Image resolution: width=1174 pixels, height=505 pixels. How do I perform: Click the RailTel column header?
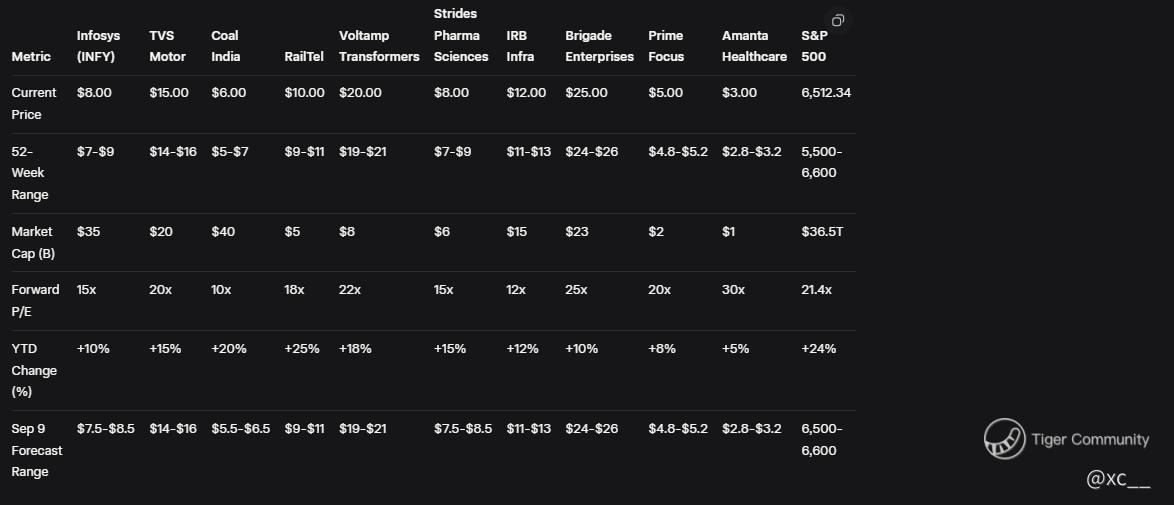[303, 57]
